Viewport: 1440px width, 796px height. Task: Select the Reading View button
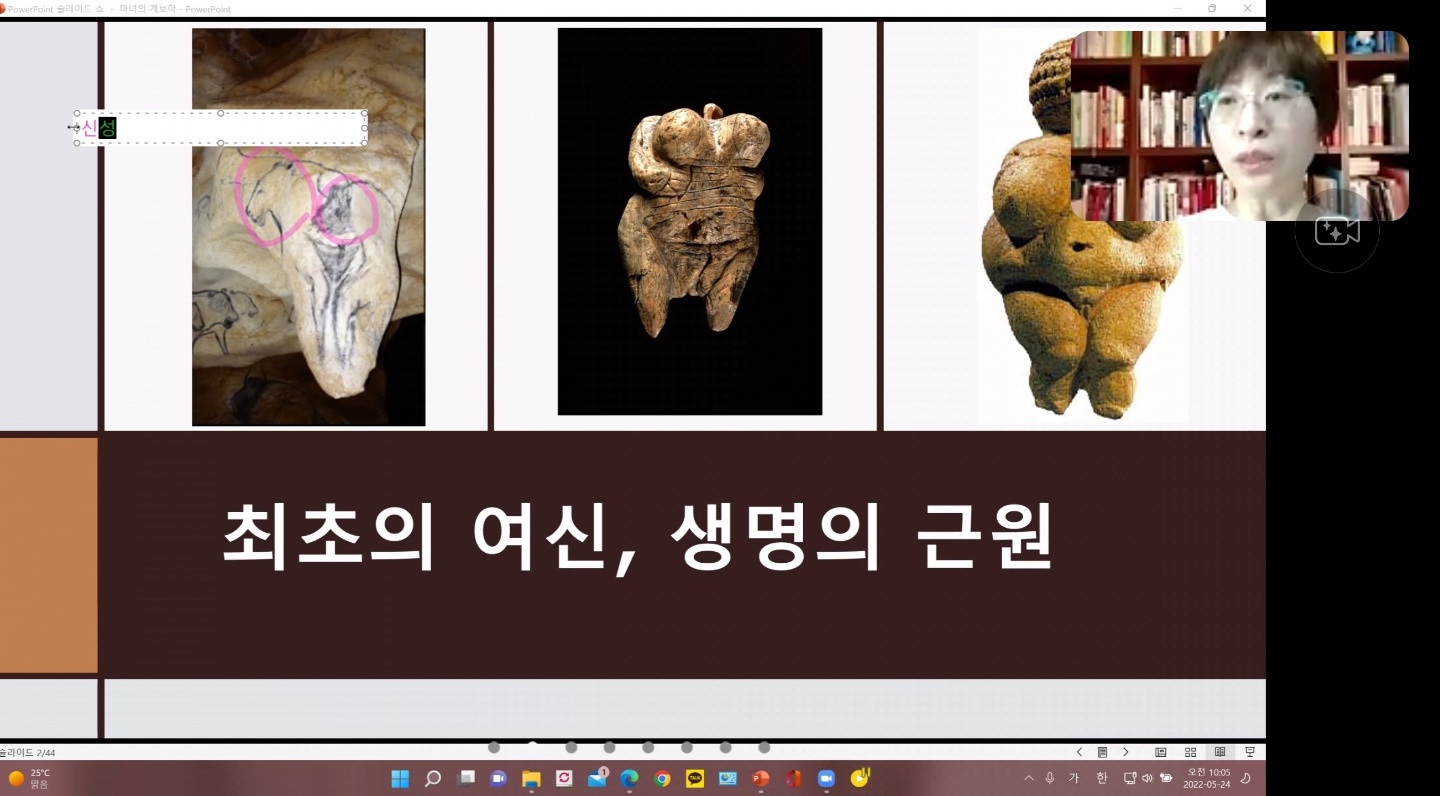[1220, 752]
